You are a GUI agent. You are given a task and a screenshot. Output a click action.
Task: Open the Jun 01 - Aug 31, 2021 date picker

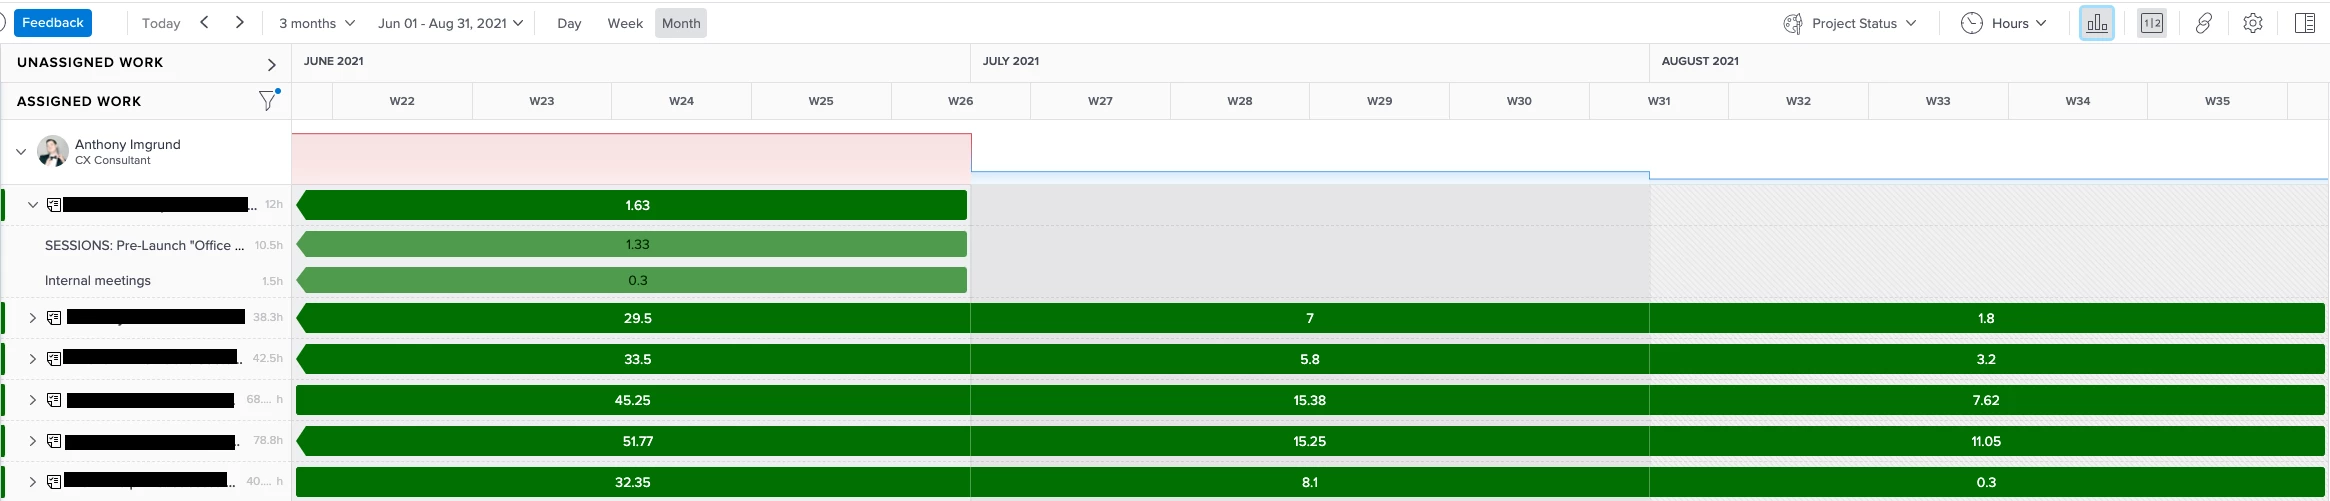coord(450,23)
